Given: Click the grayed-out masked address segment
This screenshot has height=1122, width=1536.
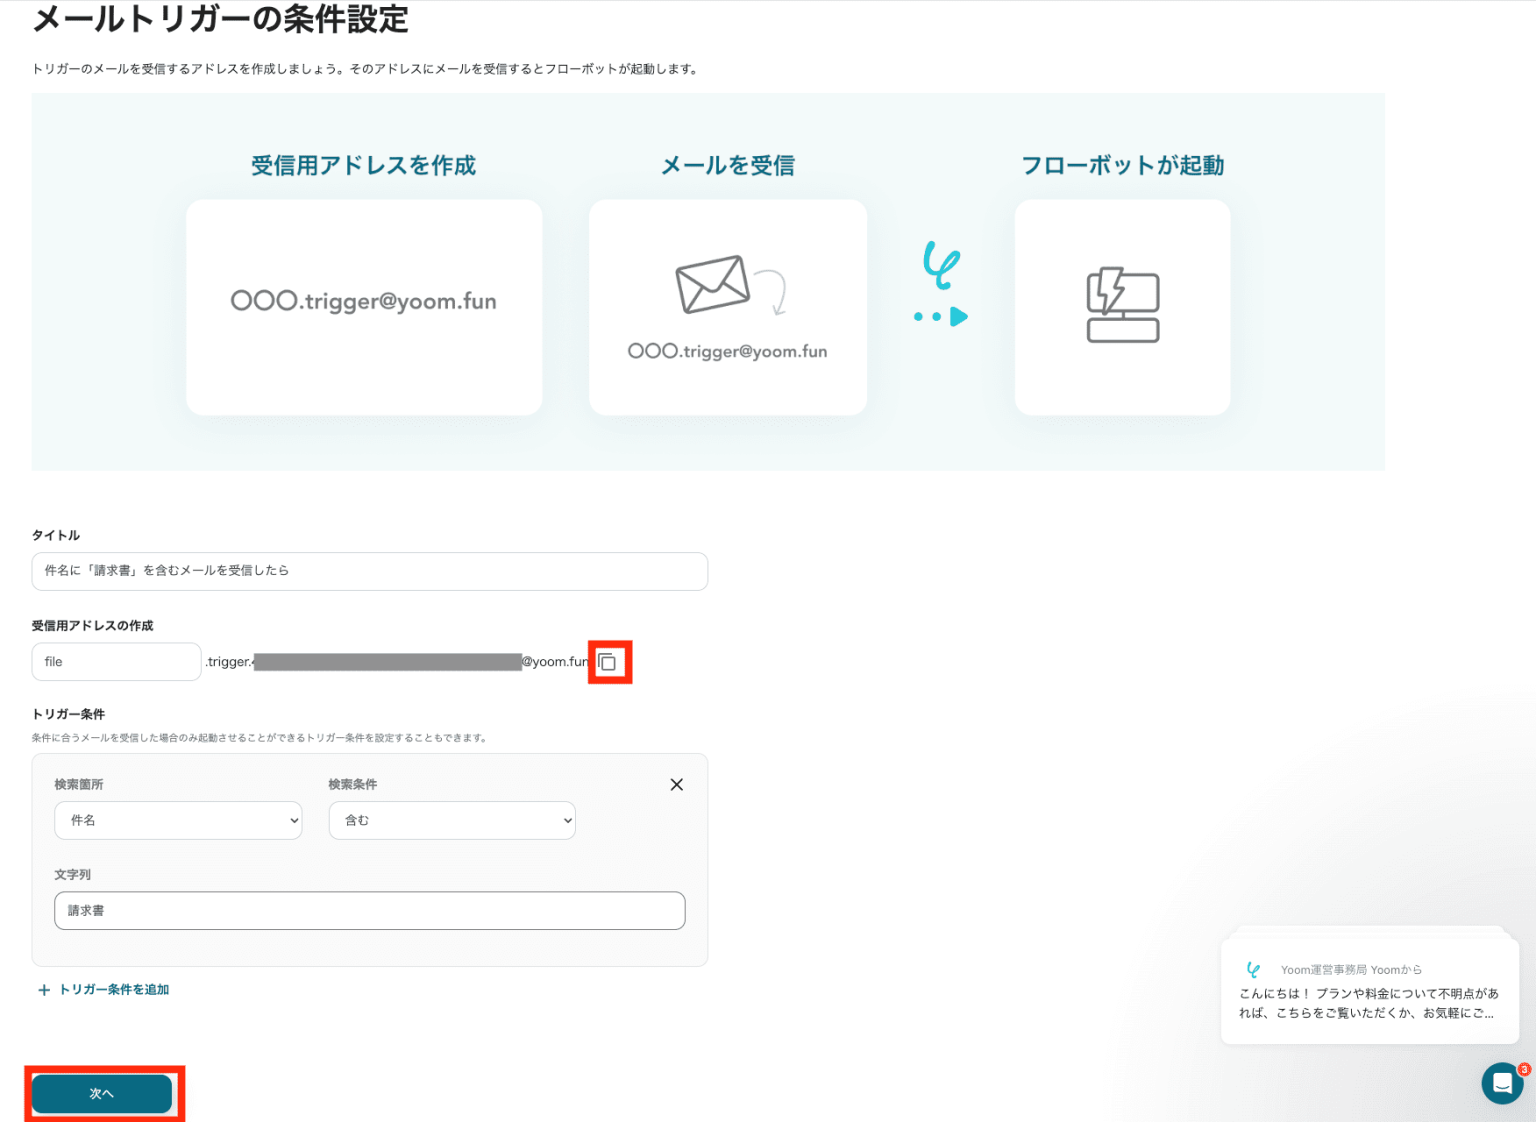Looking at the screenshot, I should point(387,662).
